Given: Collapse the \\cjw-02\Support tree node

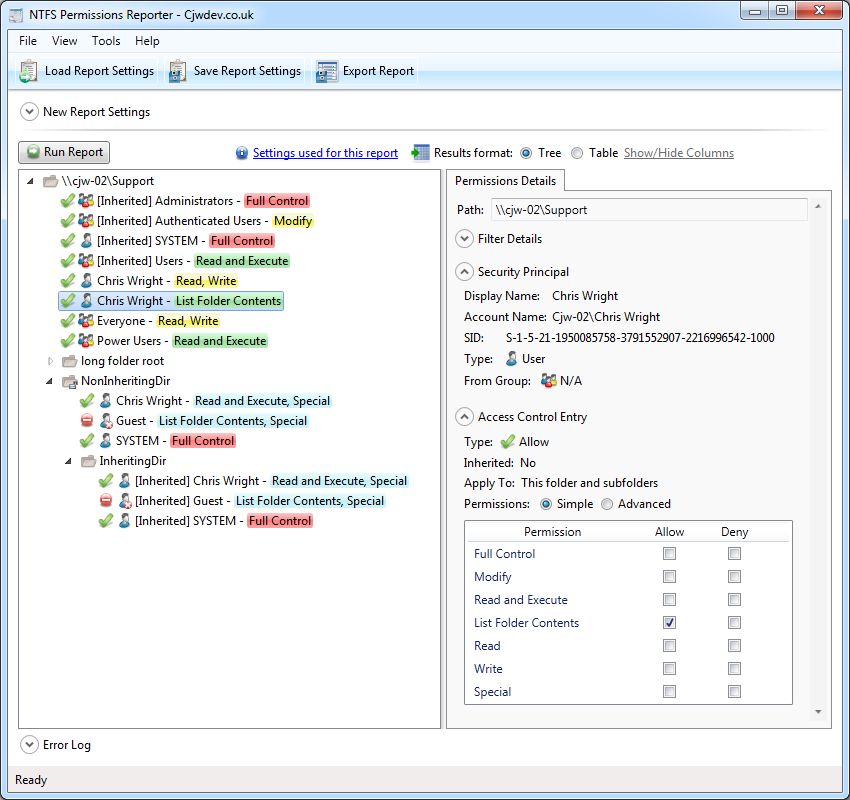Looking at the screenshot, I should [x=30, y=181].
